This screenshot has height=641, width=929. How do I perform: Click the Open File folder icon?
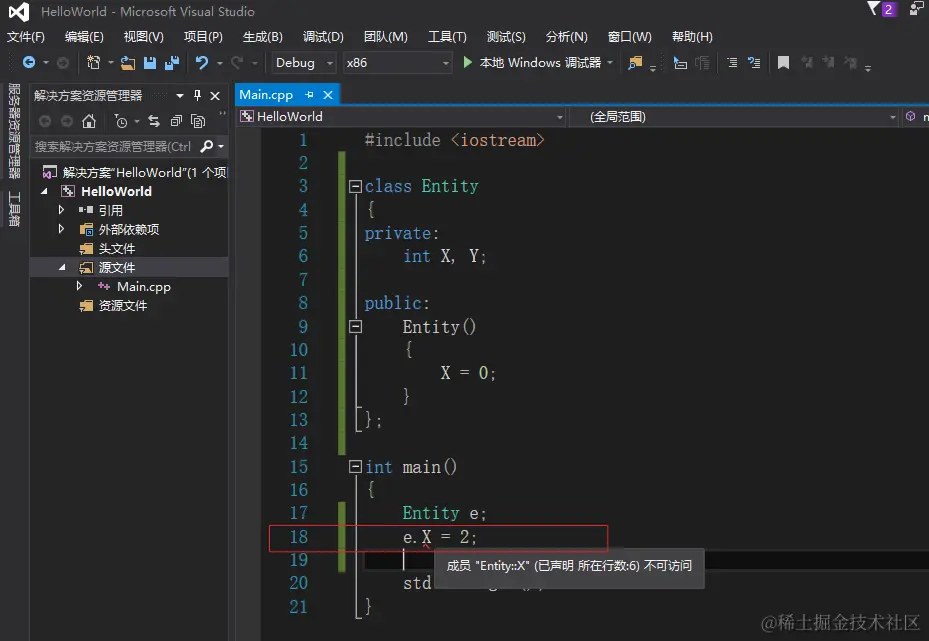tap(128, 63)
